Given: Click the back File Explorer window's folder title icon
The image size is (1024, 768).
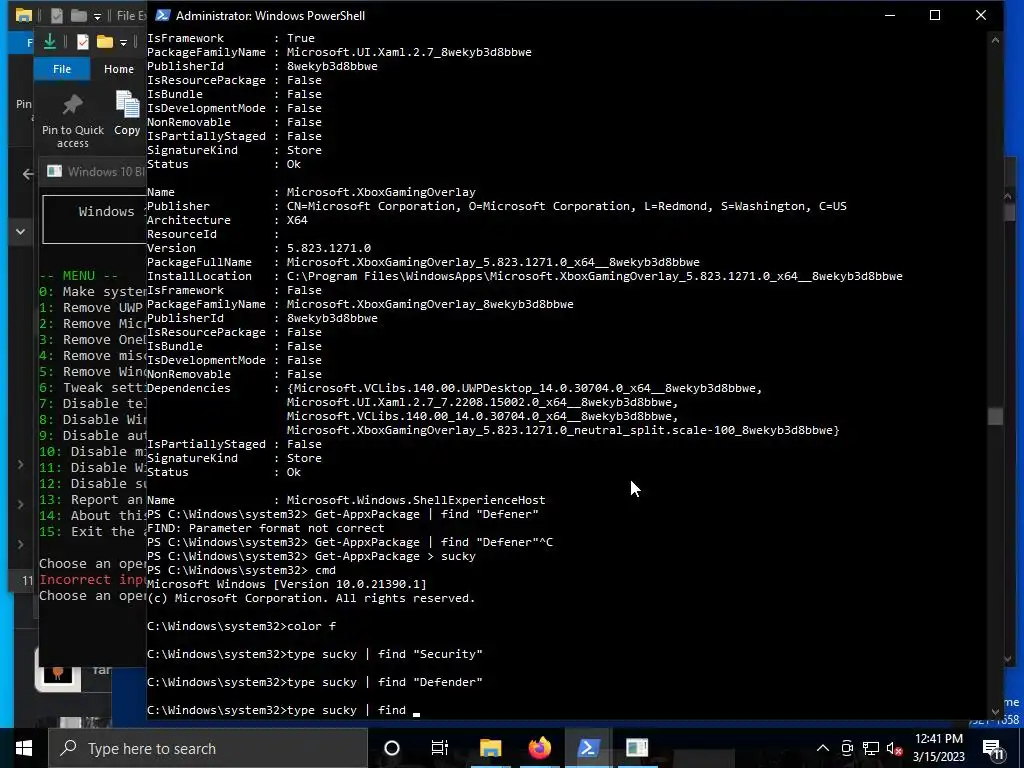Looking at the screenshot, I should pyautogui.click(x=24, y=15).
